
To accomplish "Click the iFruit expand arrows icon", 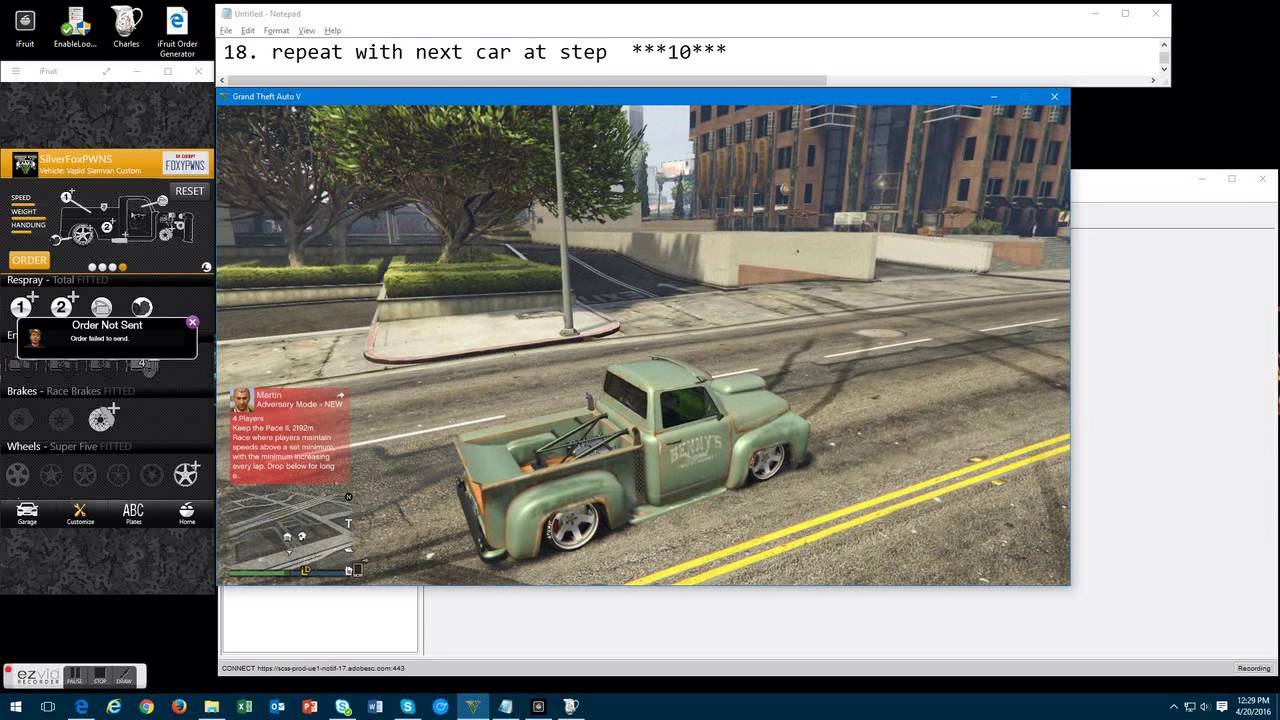I will (x=107, y=72).
